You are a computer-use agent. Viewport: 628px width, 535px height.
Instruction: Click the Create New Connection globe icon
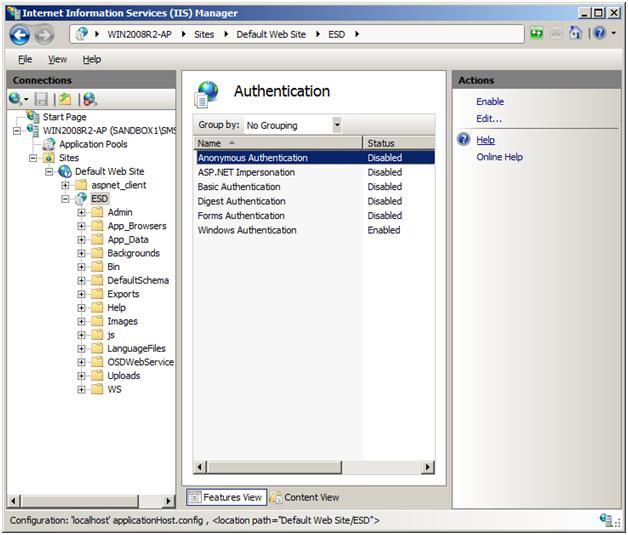click(x=15, y=99)
